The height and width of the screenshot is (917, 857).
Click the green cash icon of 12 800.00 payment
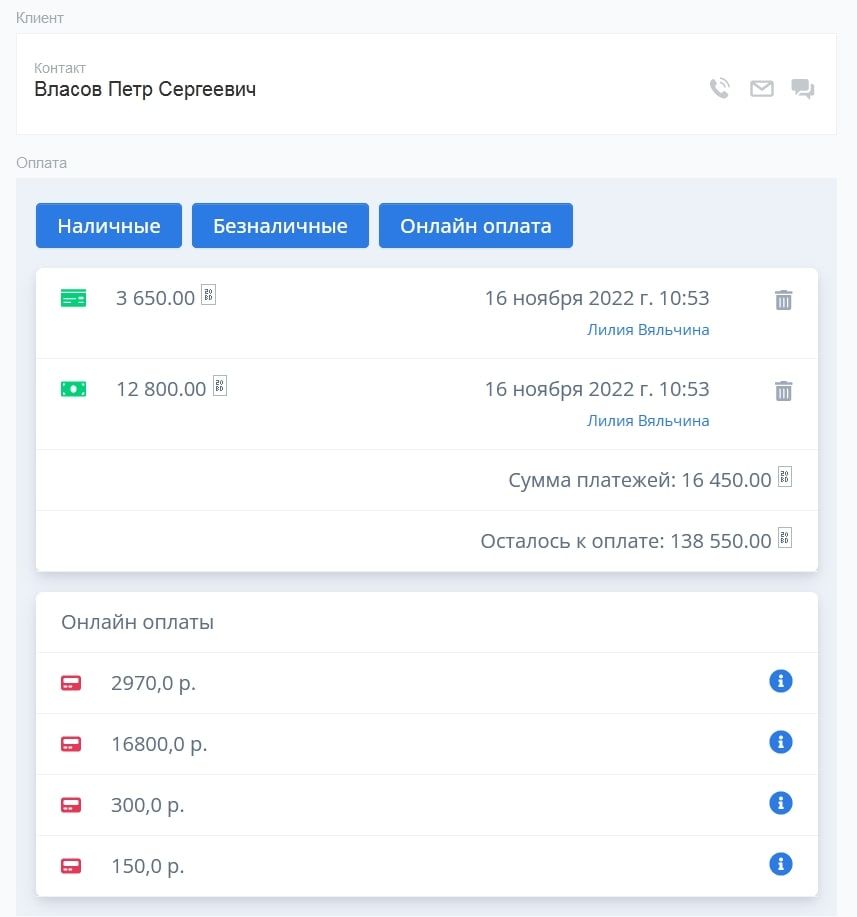click(x=73, y=389)
